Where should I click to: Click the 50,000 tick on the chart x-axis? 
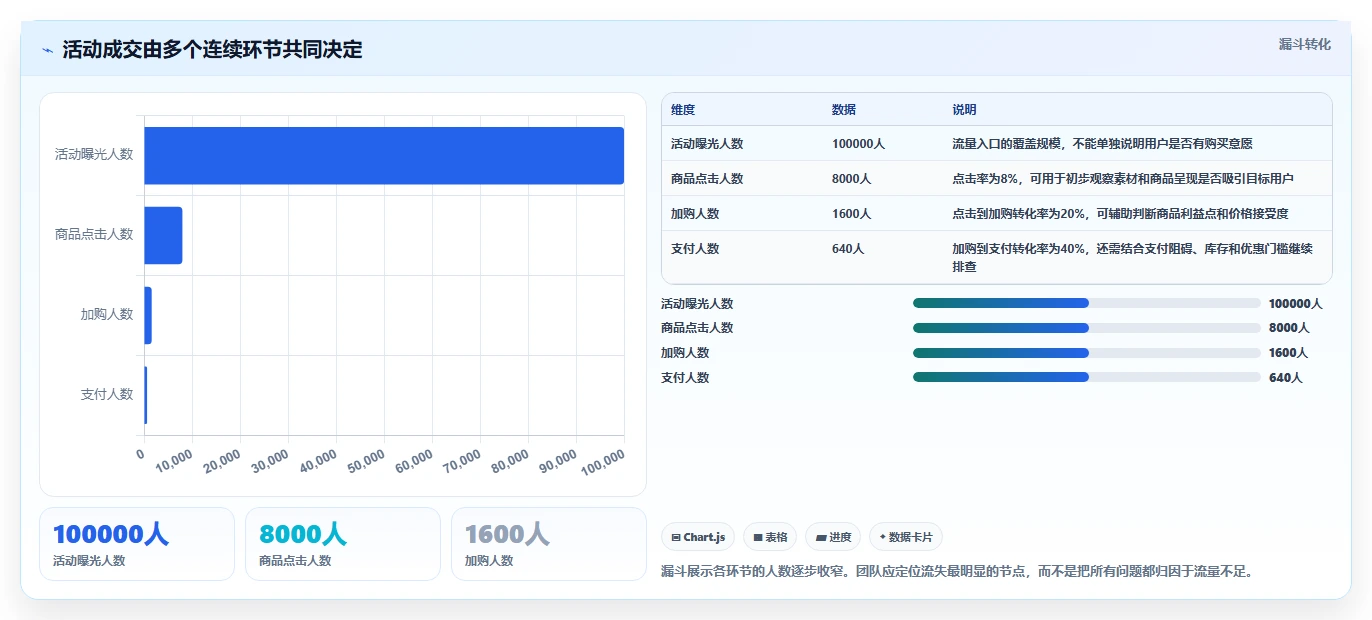[366, 461]
